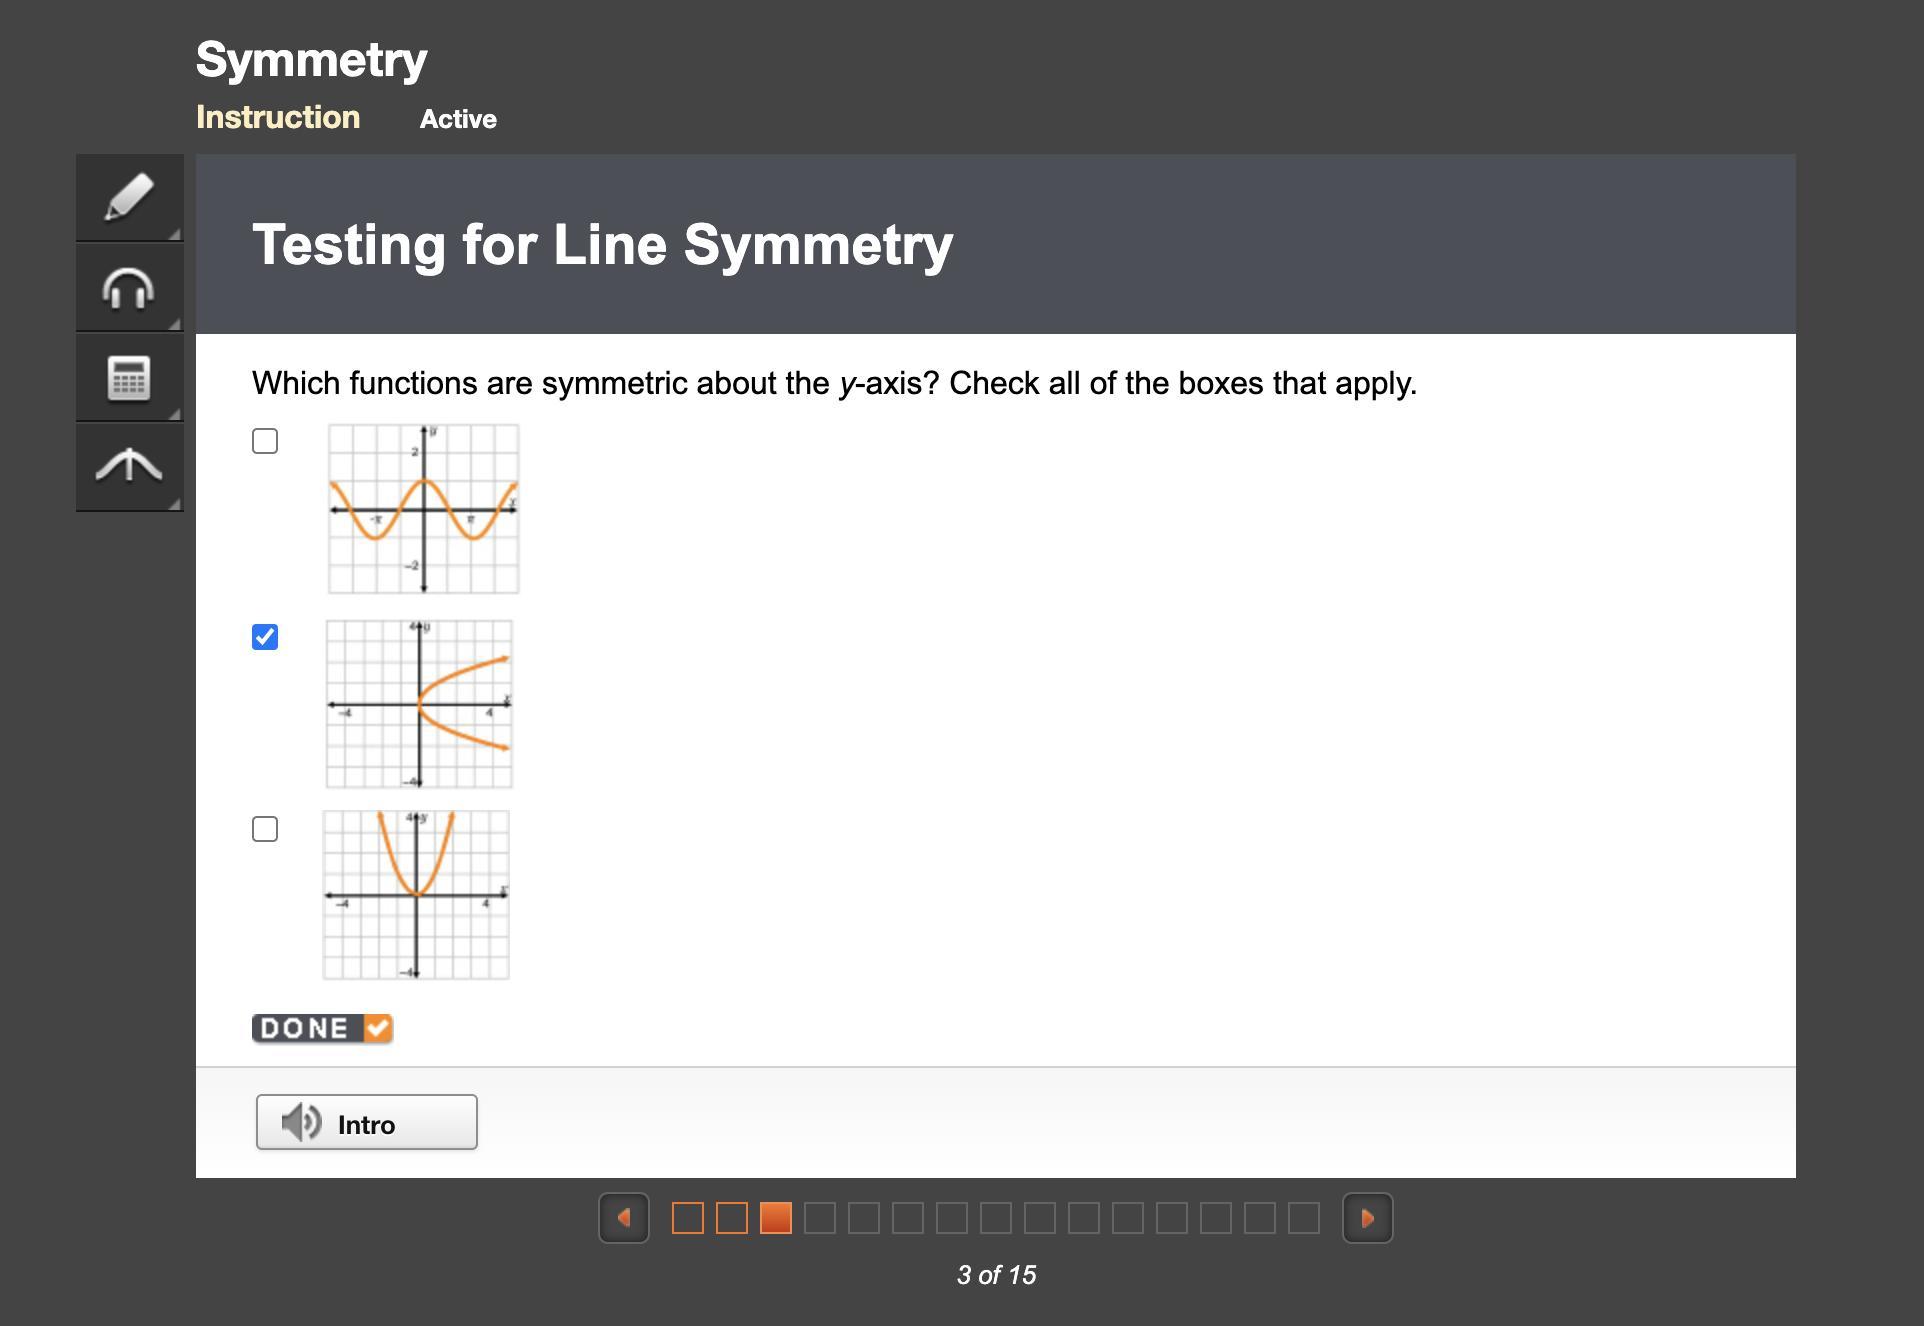Image resolution: width=1924 pixels, height=1326 pixels.
Task: Expand the headphones tool options corner arrow
Action: 174,323
